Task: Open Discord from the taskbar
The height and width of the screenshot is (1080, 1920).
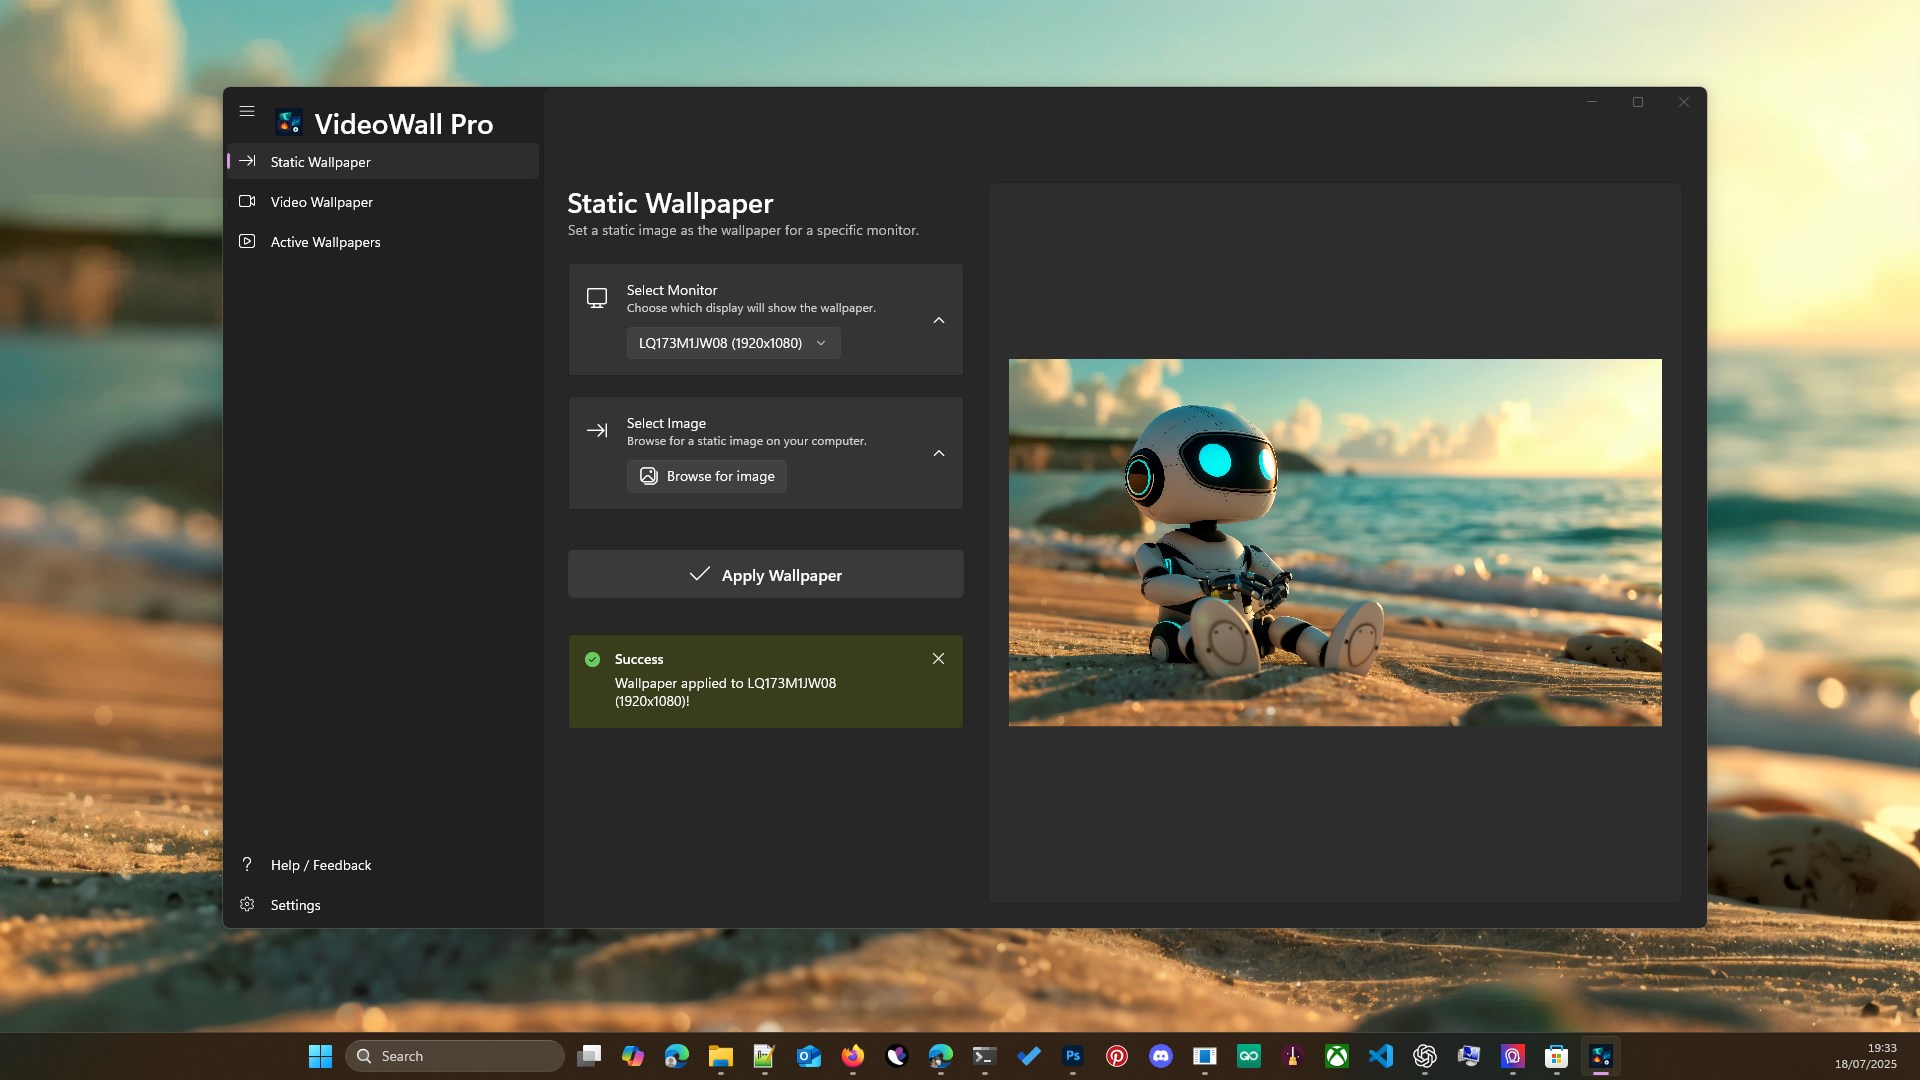Action: pyautogui.click(x=1161, y=1056)
